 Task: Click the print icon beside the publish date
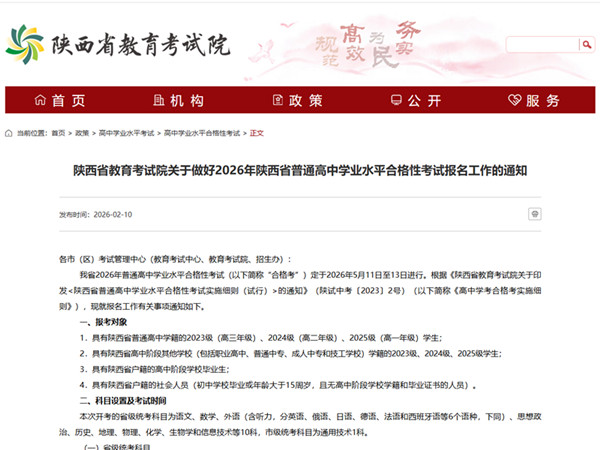tap(535, 214)
